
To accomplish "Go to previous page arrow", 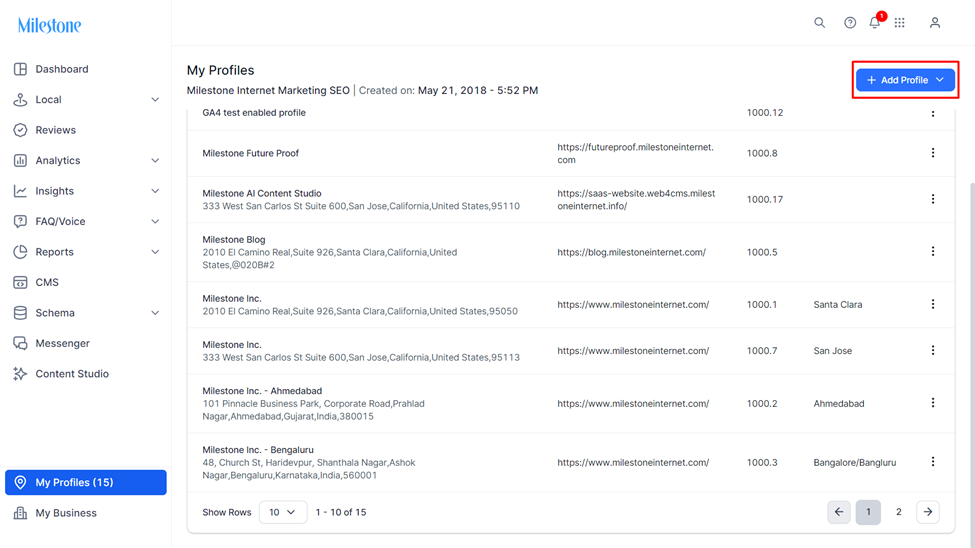I will tap(839, 513).
